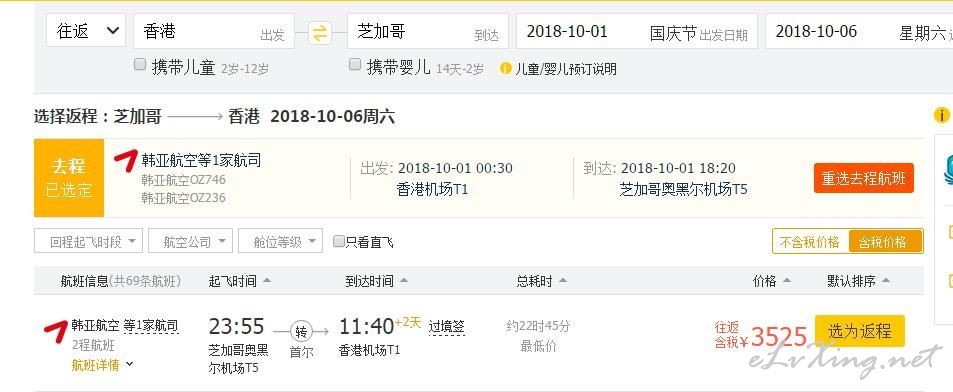
Task: Click the 选为返程 button
Action: click(859, 331)
